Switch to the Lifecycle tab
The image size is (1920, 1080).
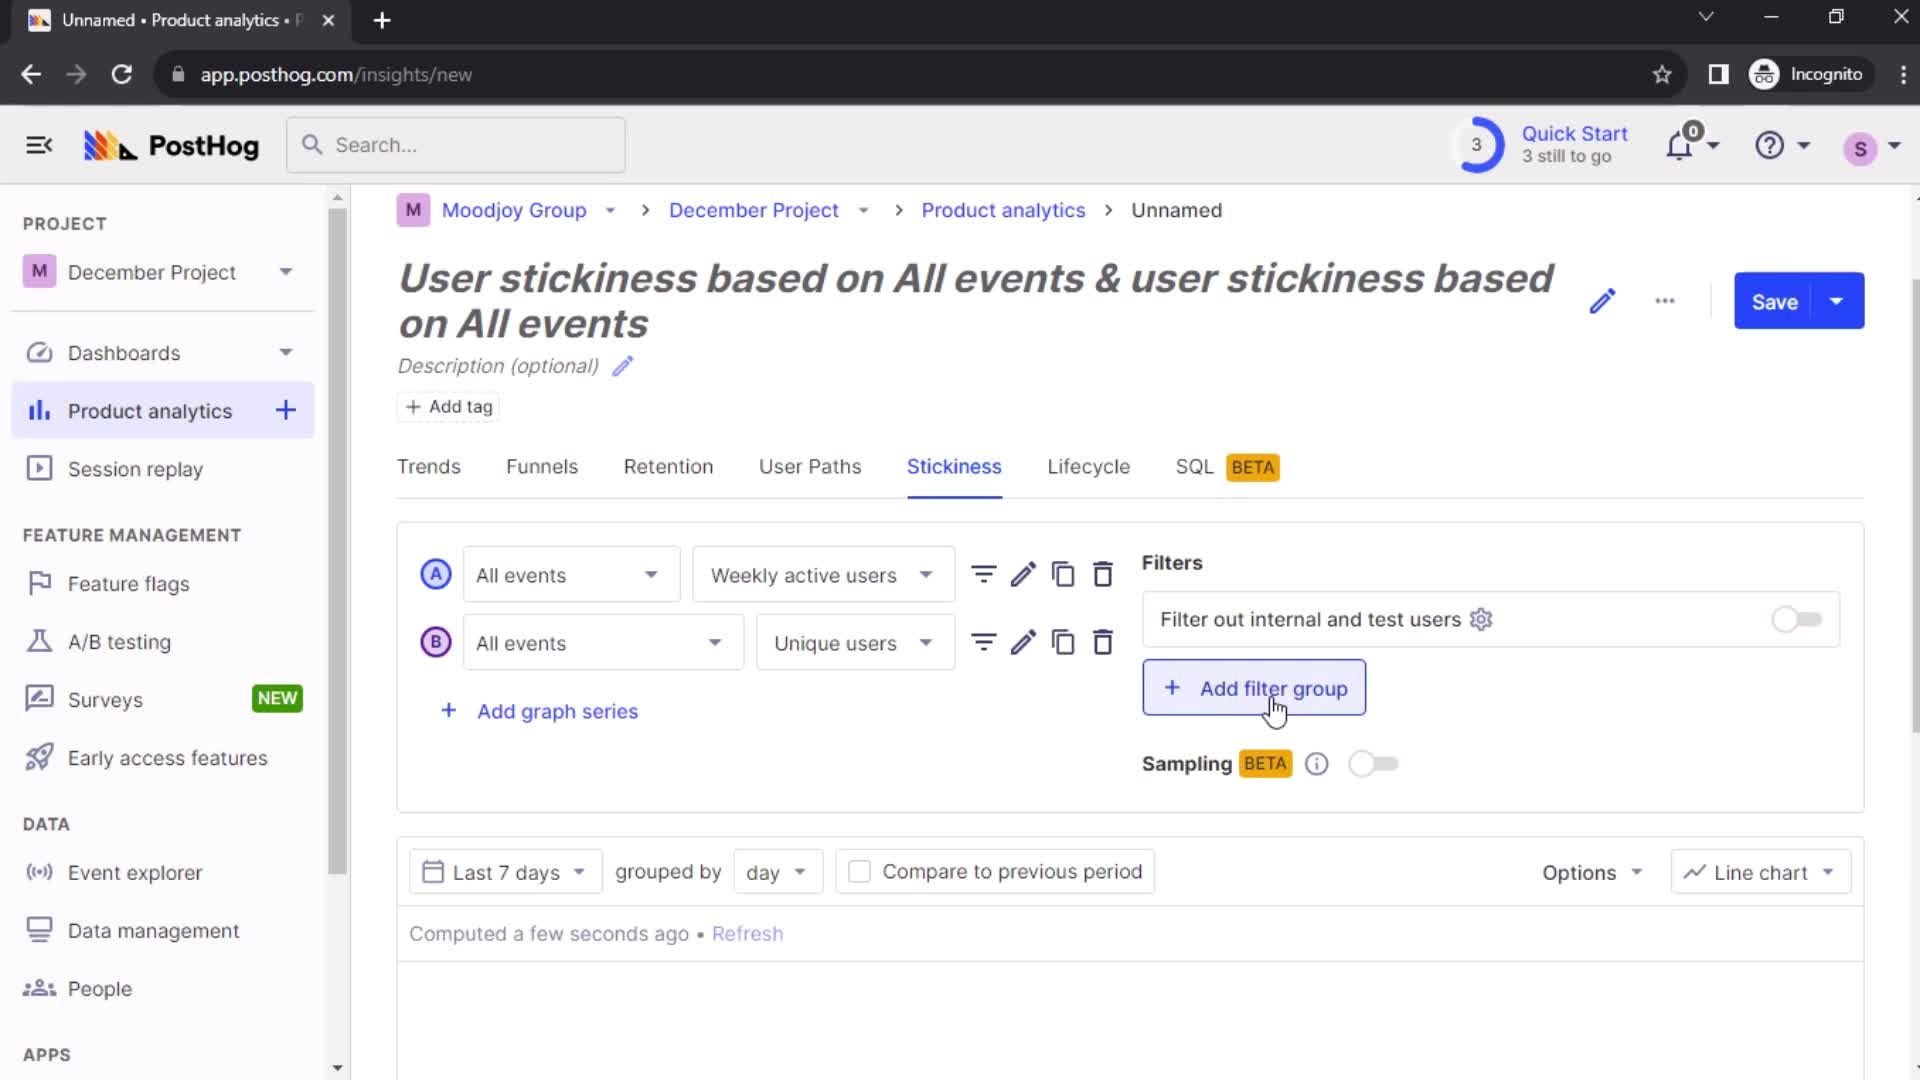click(1088, 467)
